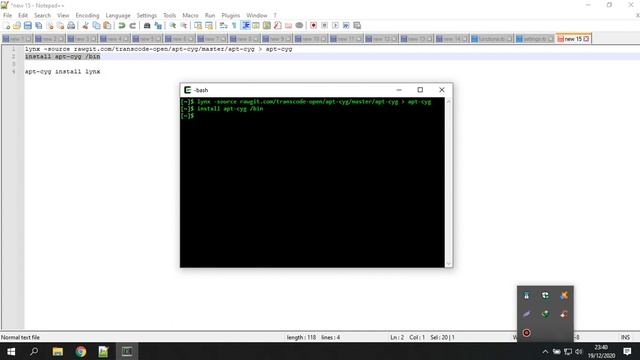The width and height of the screenshot is (640, 360).
Task: Open the Encoding menu
Action: pyautogui.click(x=87, y=16)
